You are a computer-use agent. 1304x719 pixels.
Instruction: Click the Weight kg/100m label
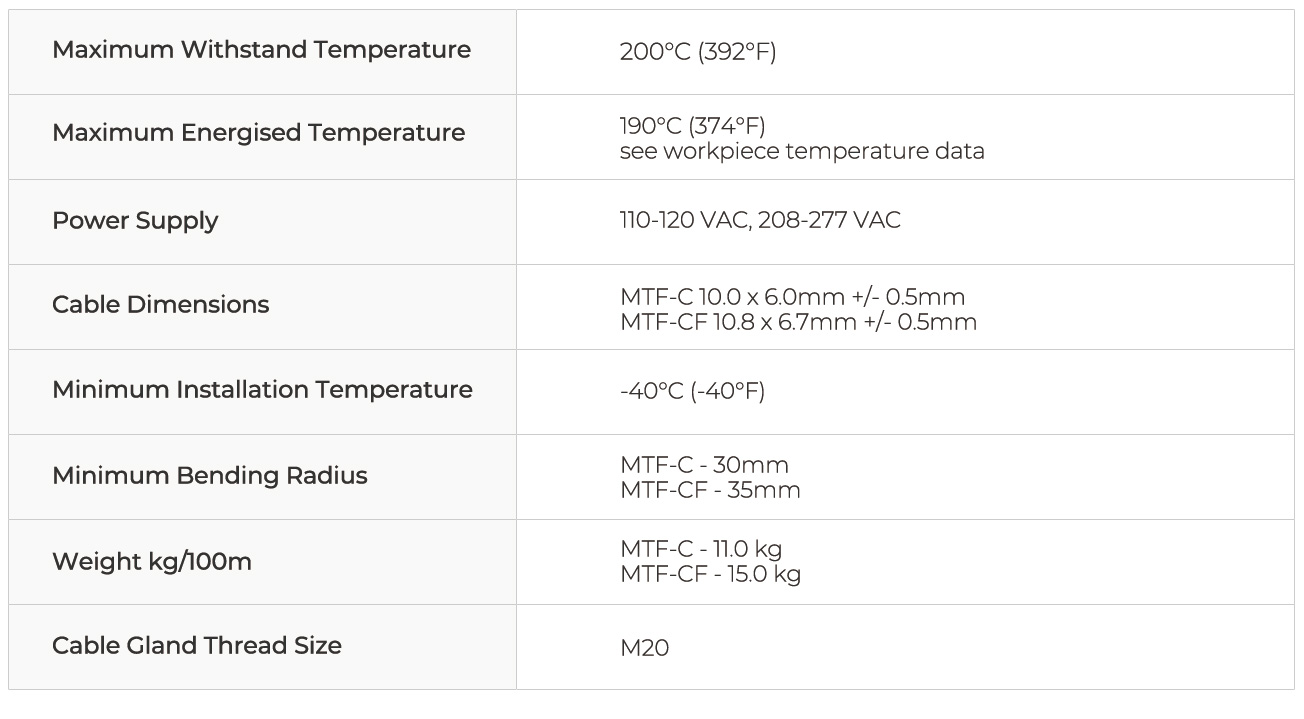tap(152, 562)
